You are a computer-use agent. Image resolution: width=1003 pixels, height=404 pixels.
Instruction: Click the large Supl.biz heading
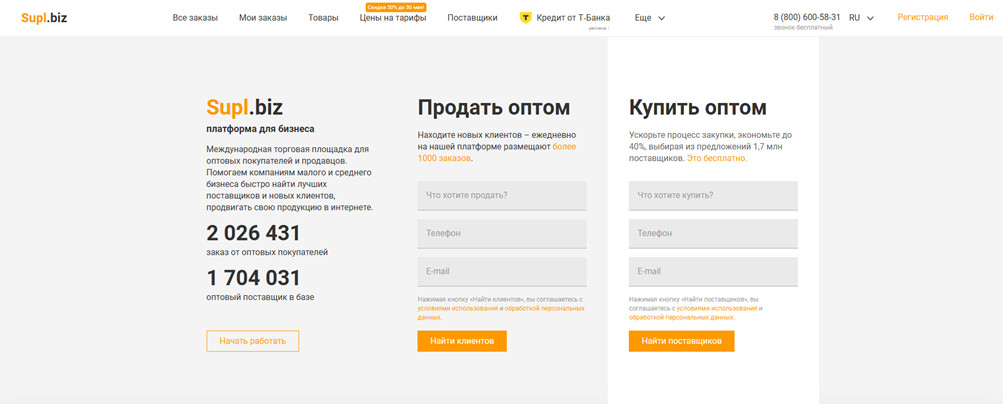(244, 107)
